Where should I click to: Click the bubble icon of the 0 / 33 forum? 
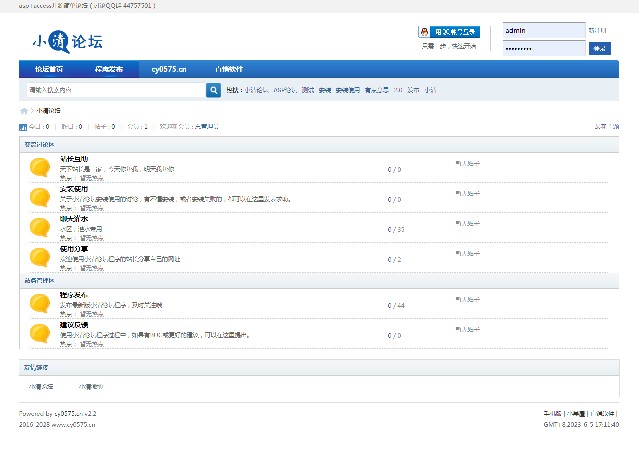(40, 227)
